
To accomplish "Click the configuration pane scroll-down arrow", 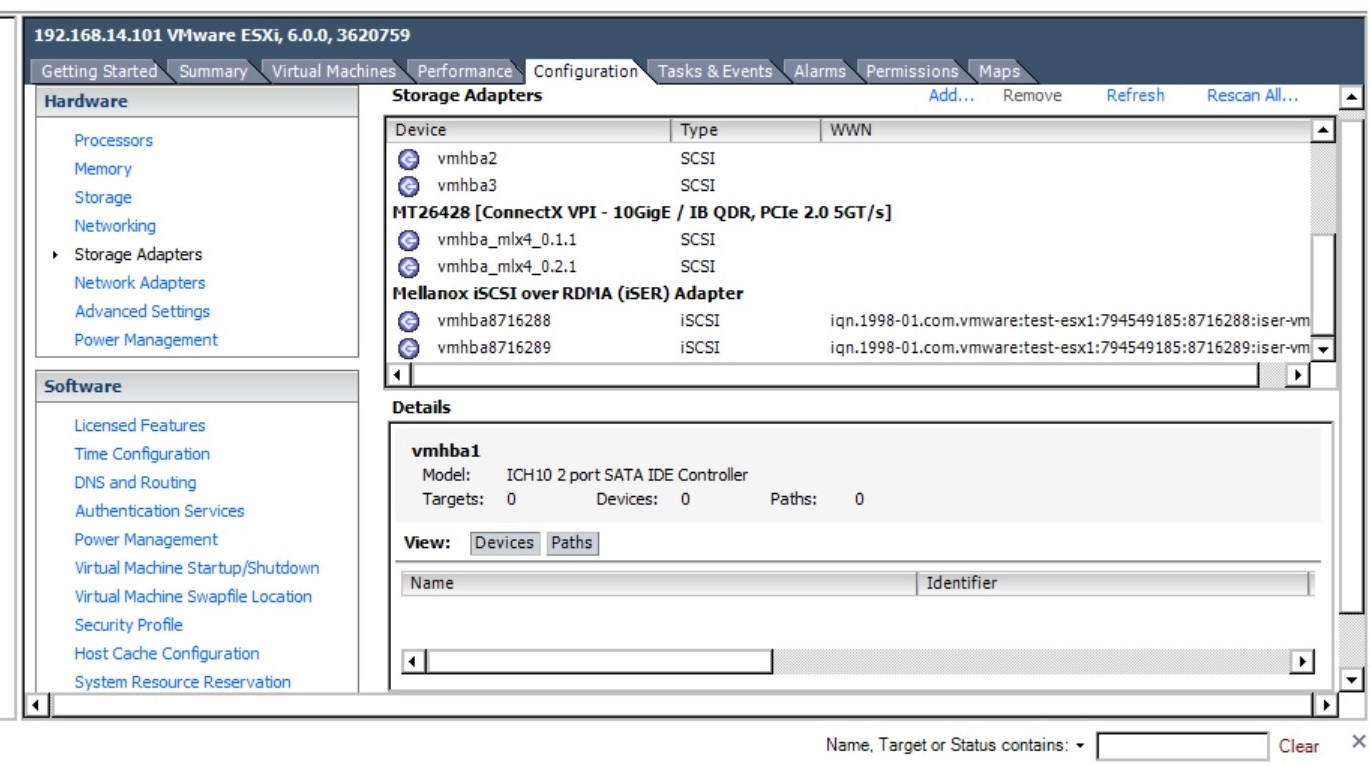I will pyautogui.click(x=1351, y=679).
